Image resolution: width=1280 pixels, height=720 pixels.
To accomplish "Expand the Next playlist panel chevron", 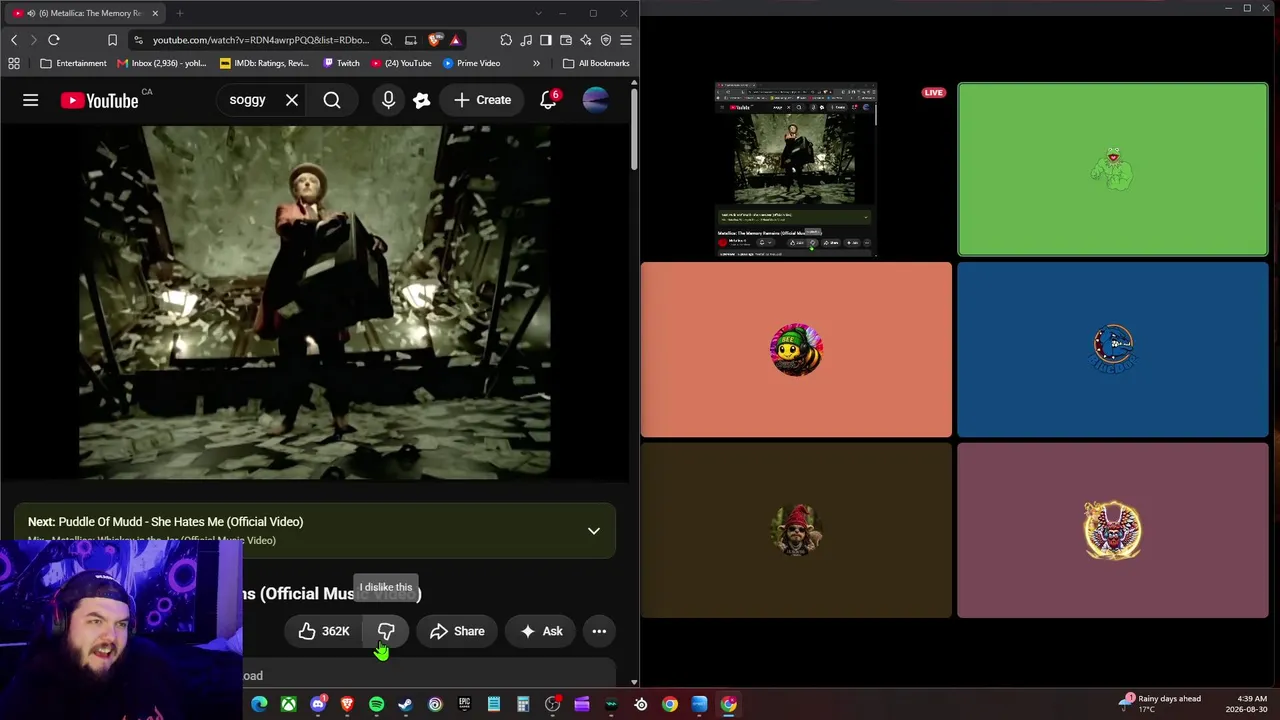I will 594,531.
